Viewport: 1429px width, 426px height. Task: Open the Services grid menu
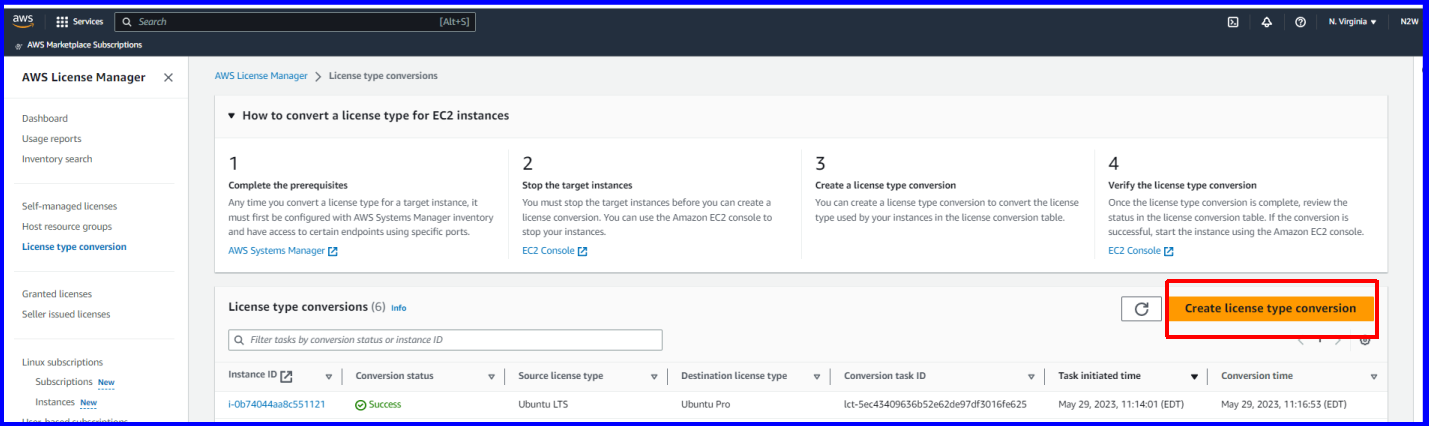click(62, 22)
